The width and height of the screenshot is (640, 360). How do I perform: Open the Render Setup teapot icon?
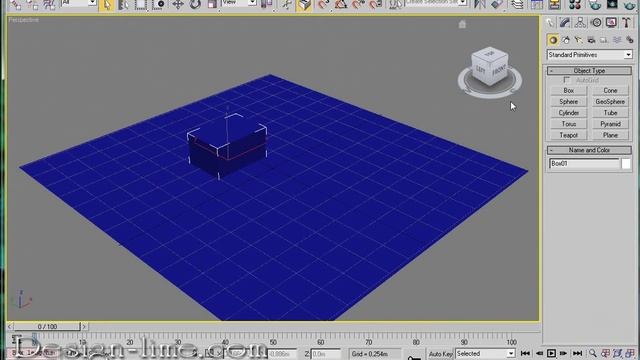point(595,4)
